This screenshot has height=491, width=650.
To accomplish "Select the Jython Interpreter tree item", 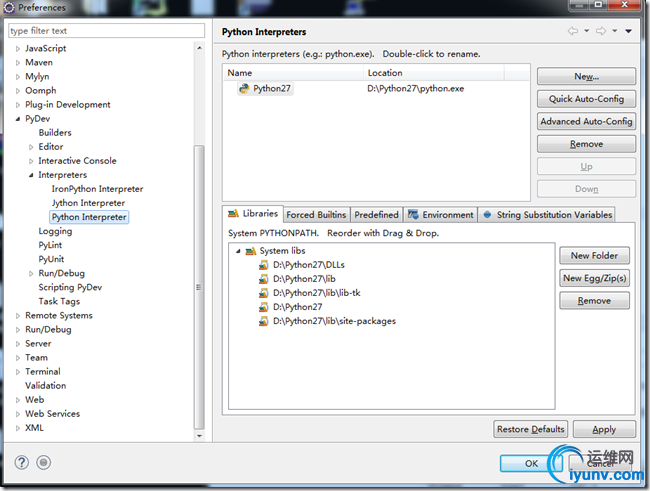I will 88,203.
